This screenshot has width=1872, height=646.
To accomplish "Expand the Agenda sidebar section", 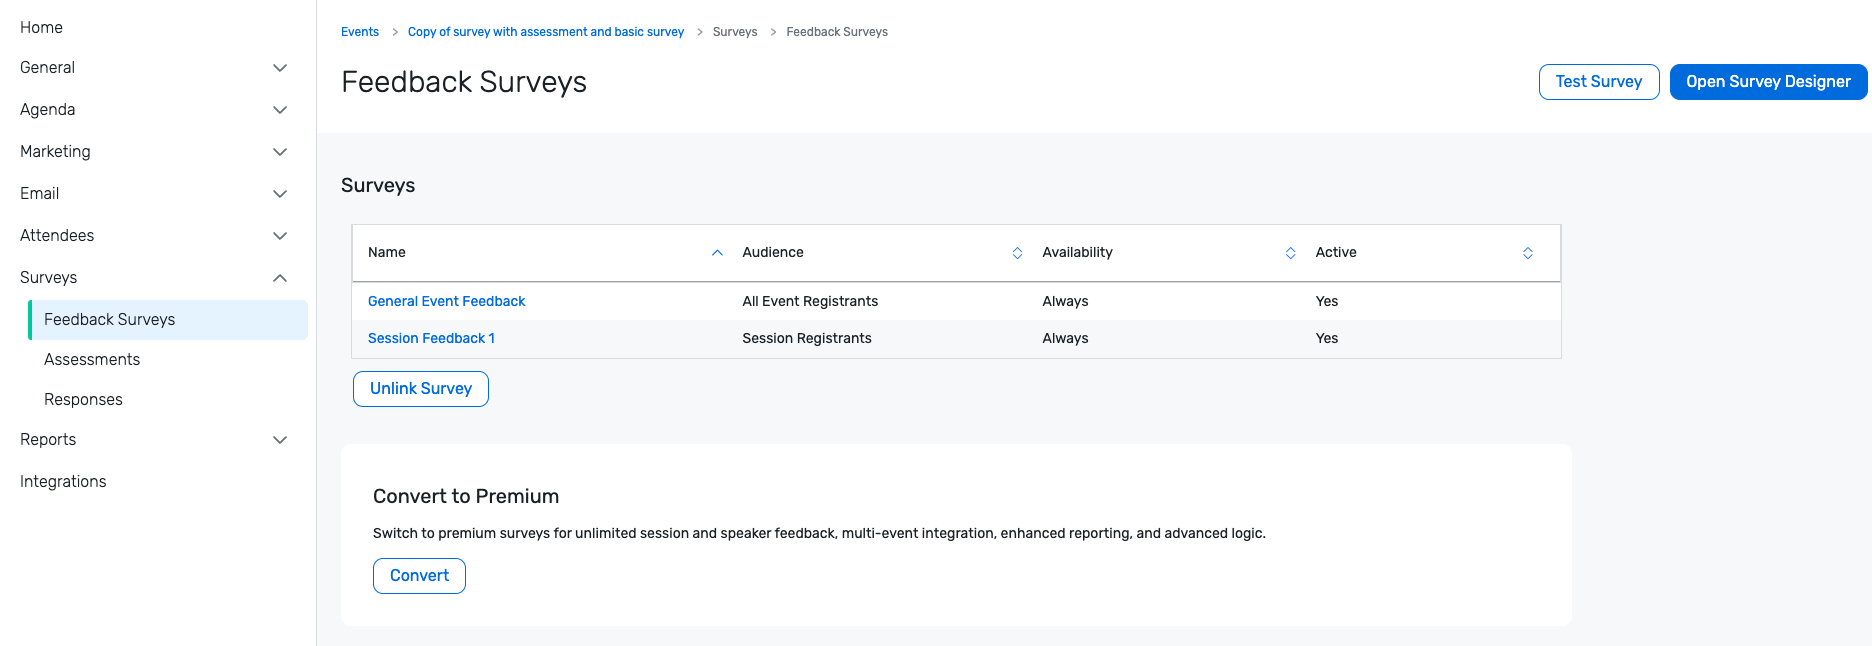I will point(280,110).
